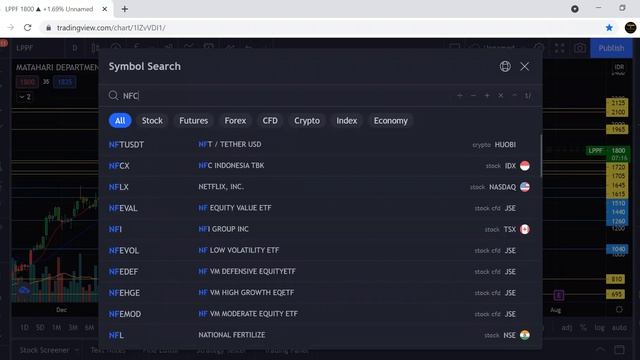Select the 3M range button
640x360 pixels.
73,327
